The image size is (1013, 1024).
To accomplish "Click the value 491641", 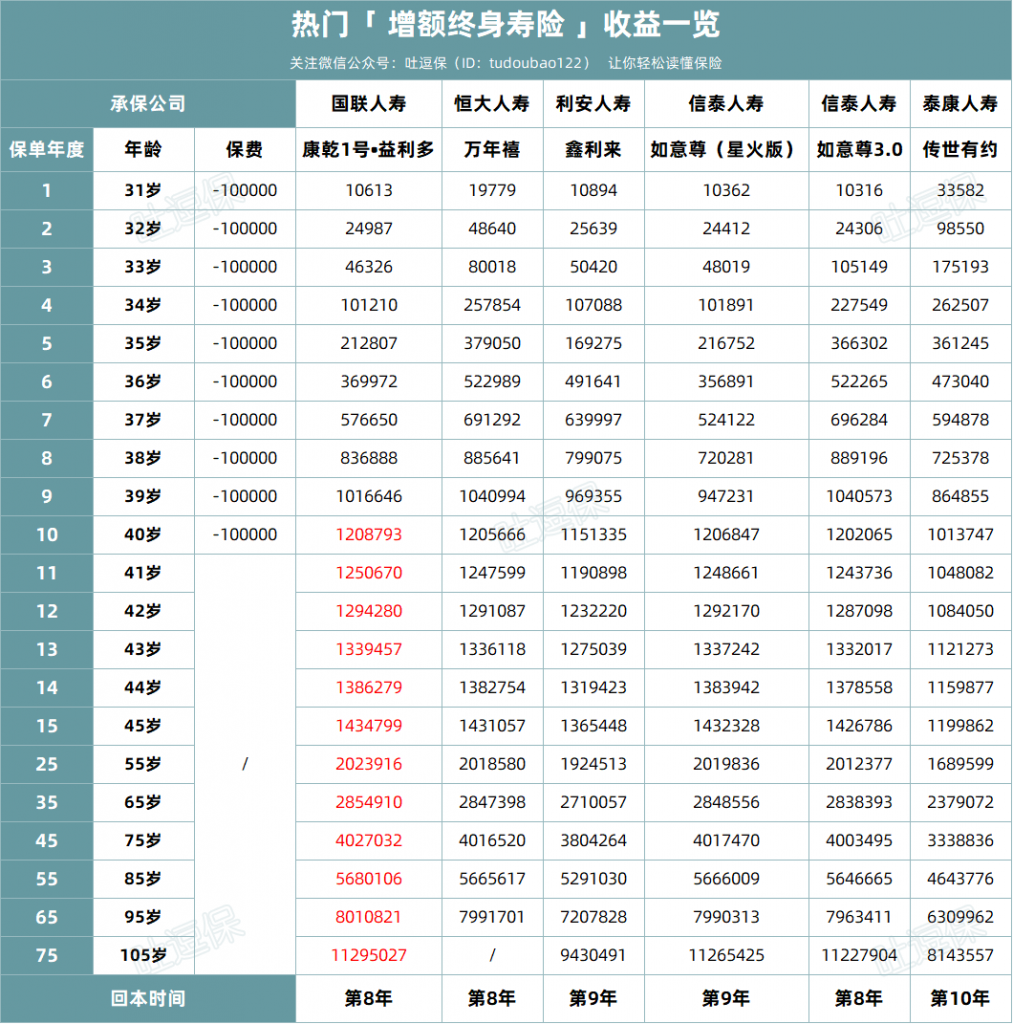I will click(x=593, y=381).
